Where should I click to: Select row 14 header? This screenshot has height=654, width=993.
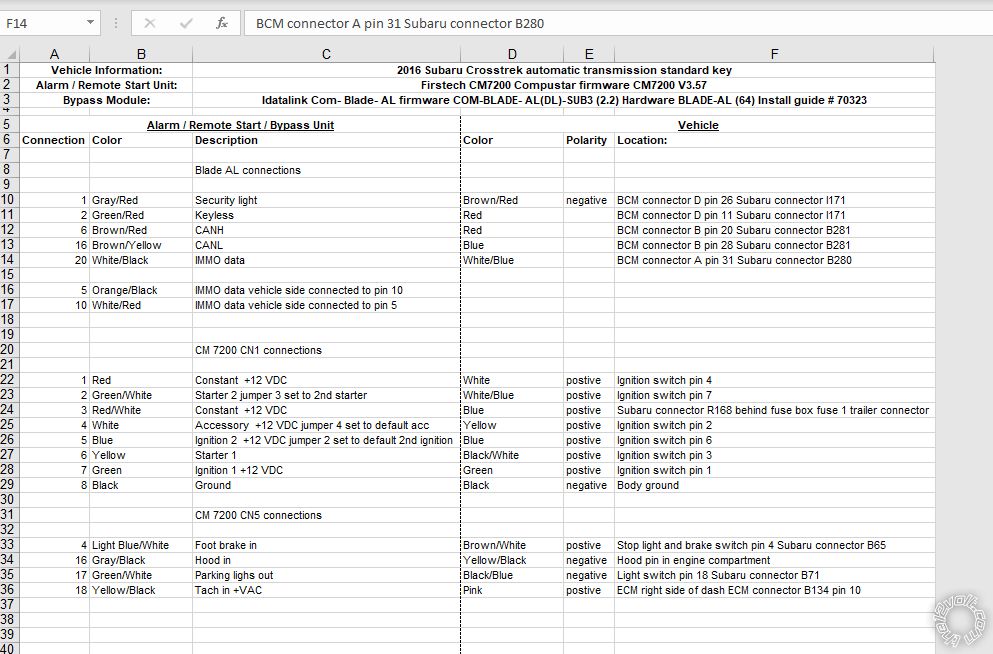(x=9, y=260)
